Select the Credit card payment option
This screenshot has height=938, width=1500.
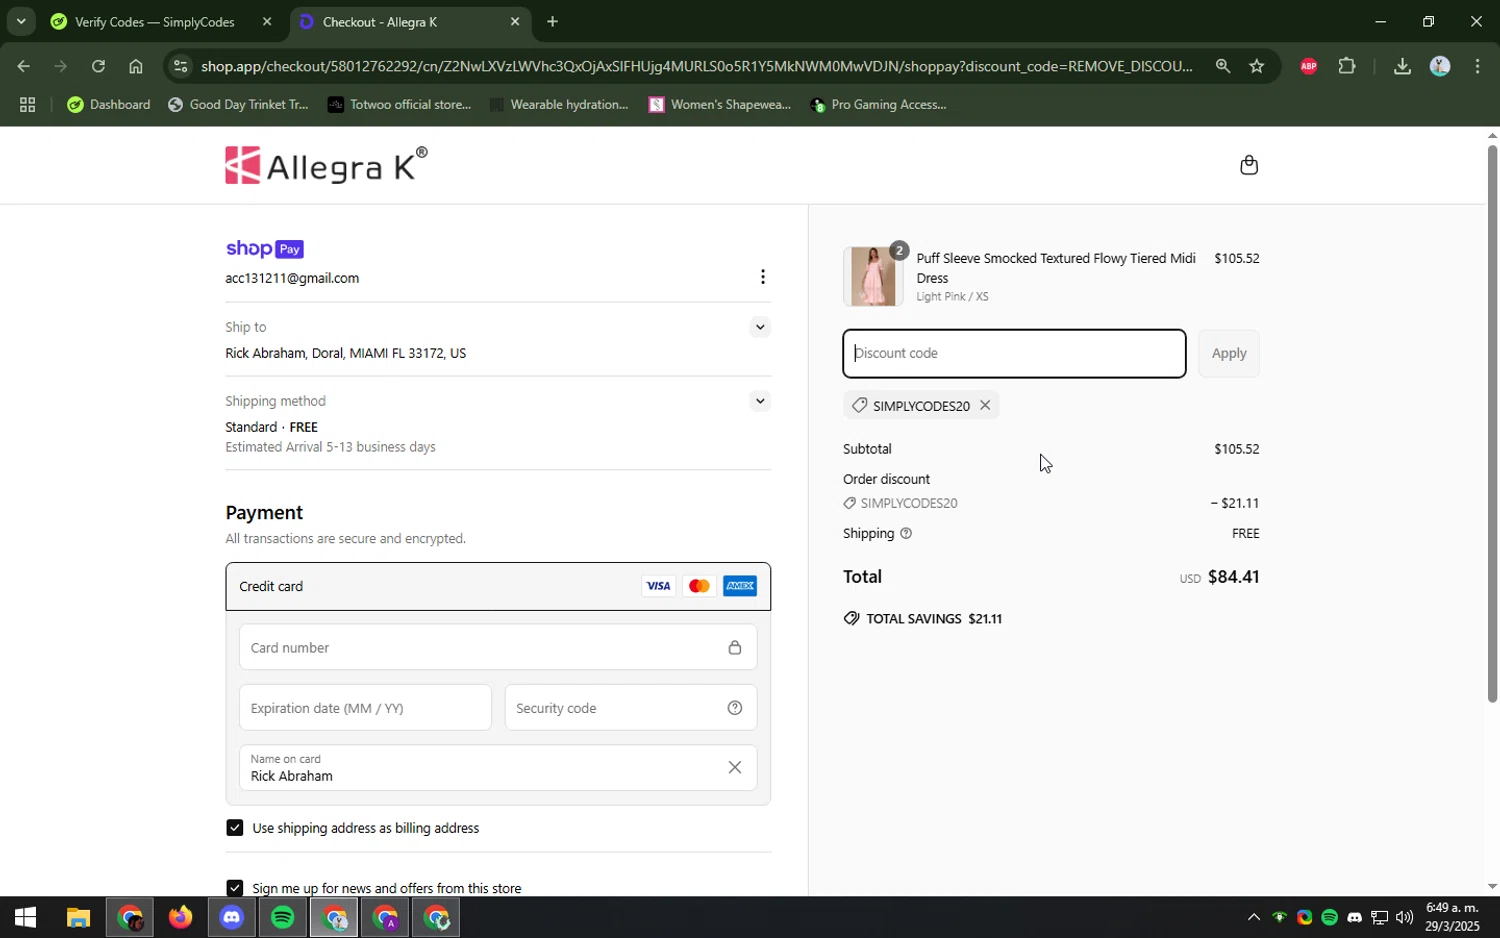click(498, 587)
